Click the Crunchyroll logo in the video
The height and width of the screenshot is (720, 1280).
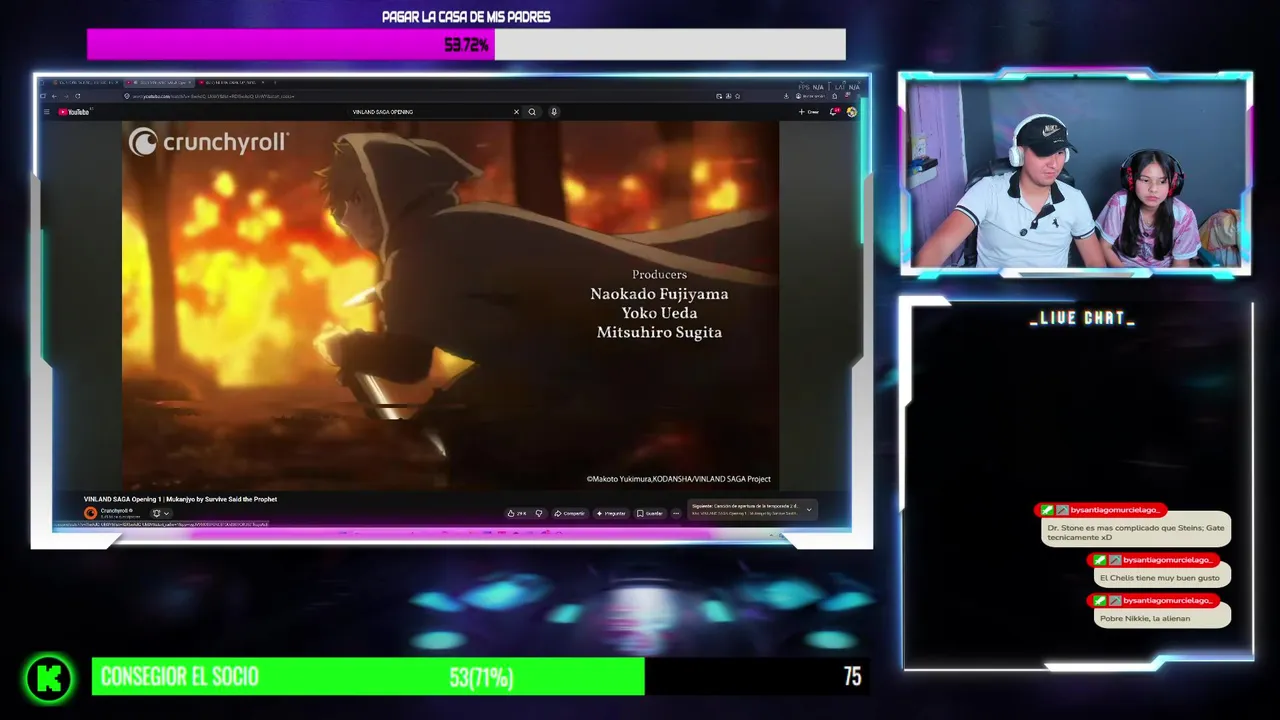(x=209, y=142)
